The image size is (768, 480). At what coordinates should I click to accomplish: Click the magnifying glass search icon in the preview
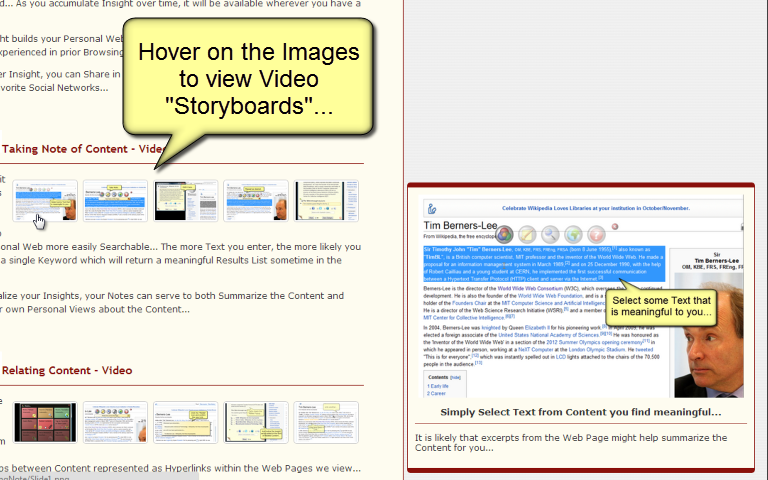551,235
